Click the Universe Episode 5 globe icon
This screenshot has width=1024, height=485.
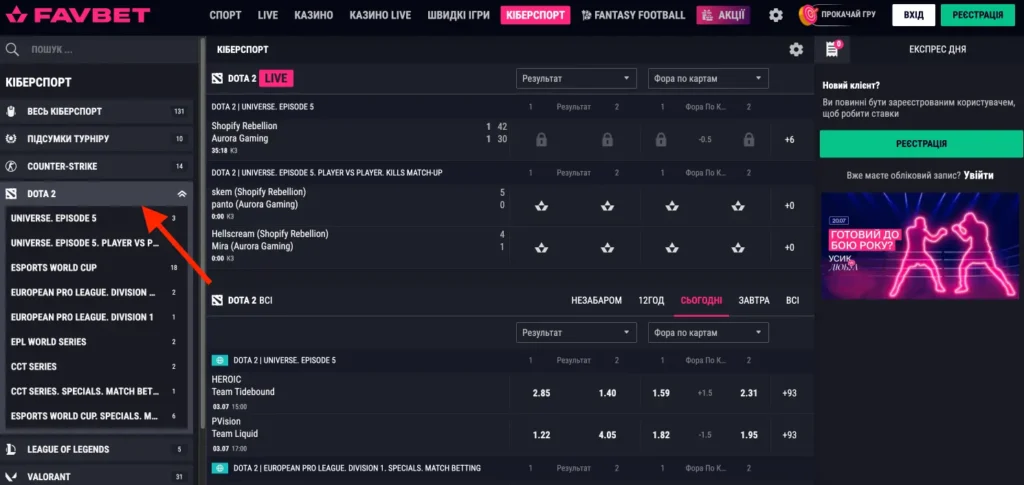(220, 360)
